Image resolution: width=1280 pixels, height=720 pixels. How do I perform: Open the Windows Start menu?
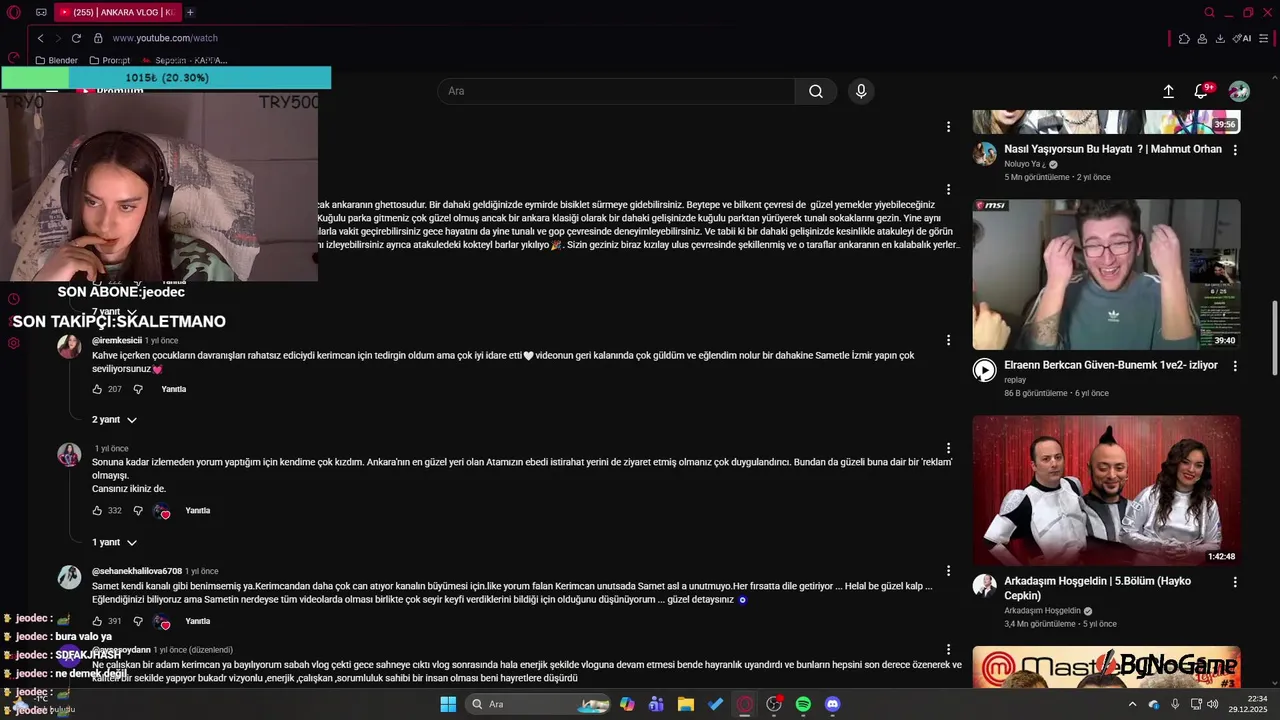(448, 704)
